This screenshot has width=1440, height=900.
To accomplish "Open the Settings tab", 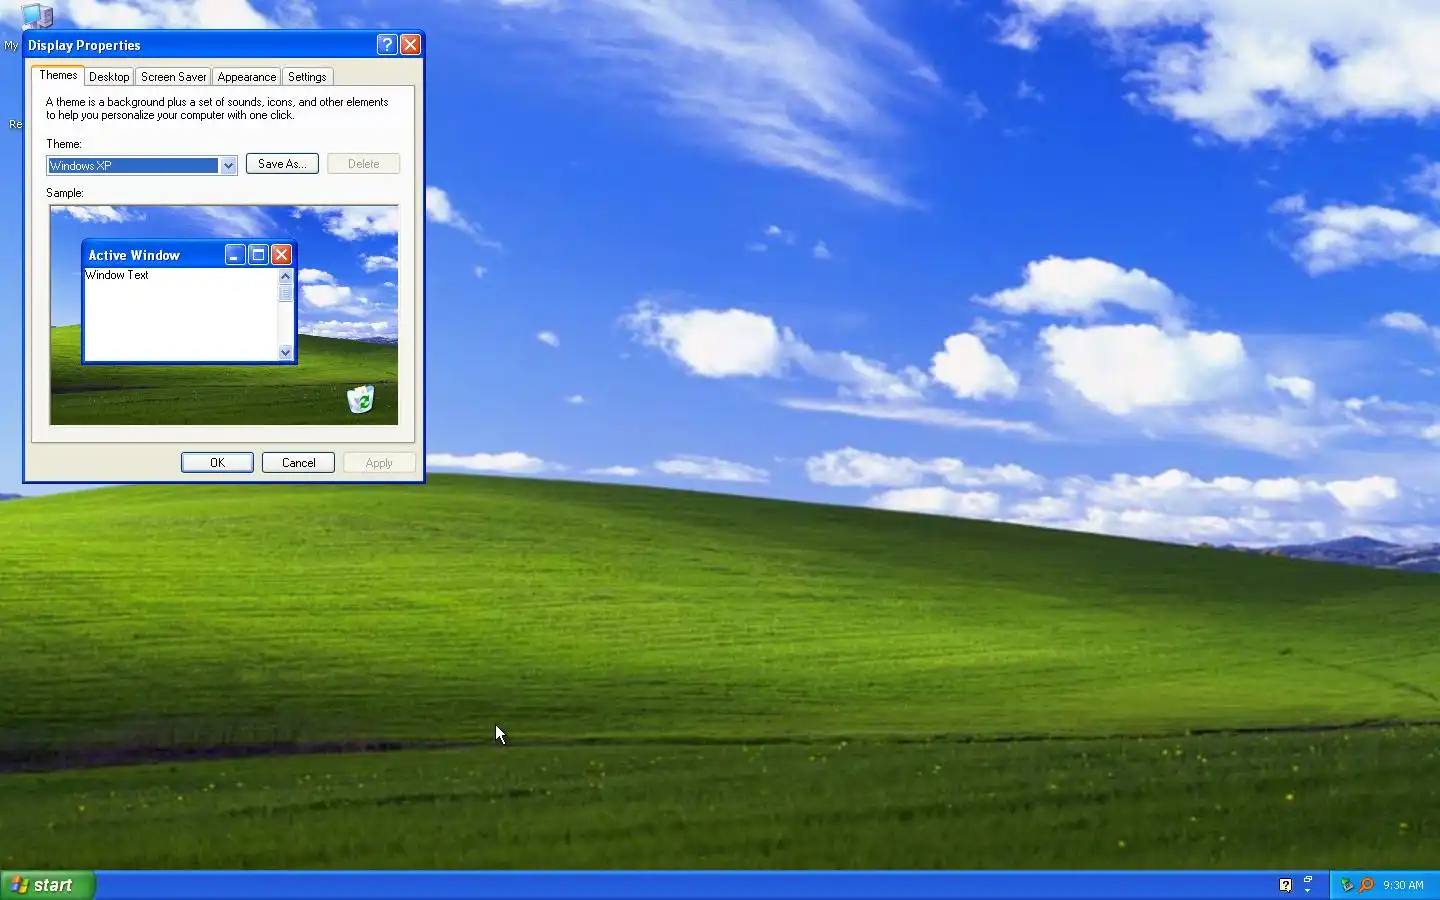I will point(307,77).
